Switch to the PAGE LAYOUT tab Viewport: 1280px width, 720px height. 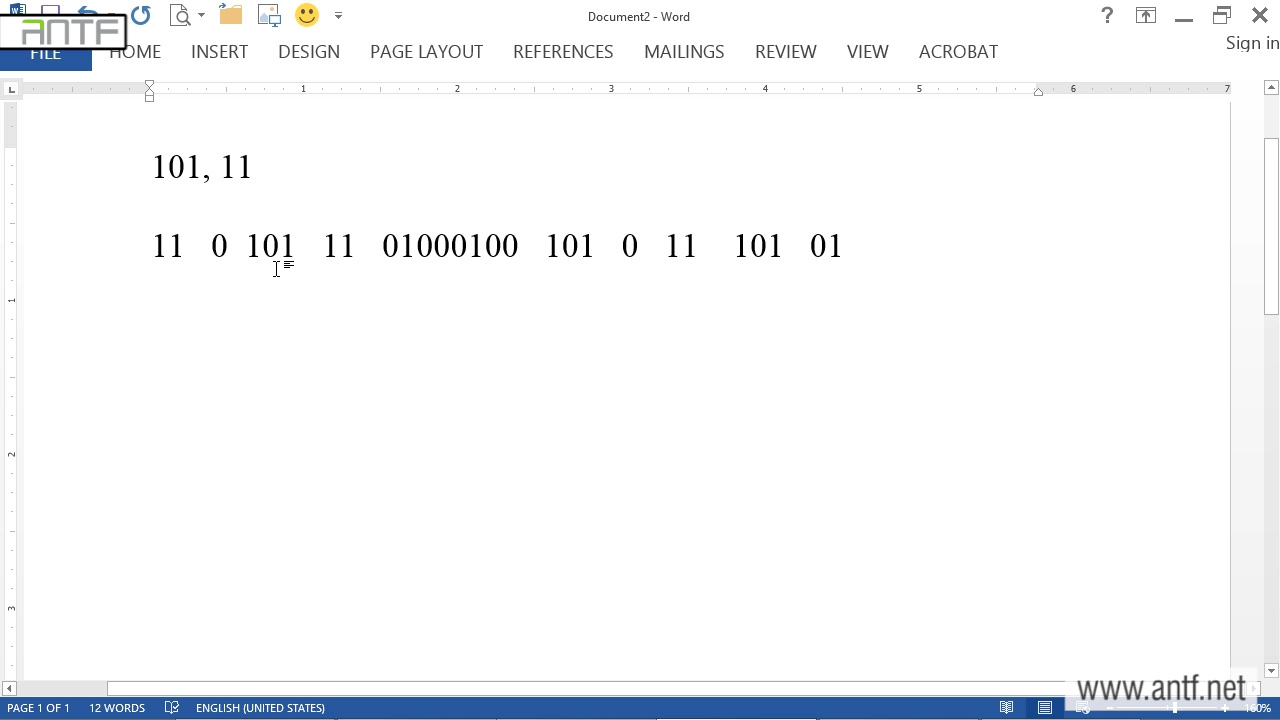point(426,52)
